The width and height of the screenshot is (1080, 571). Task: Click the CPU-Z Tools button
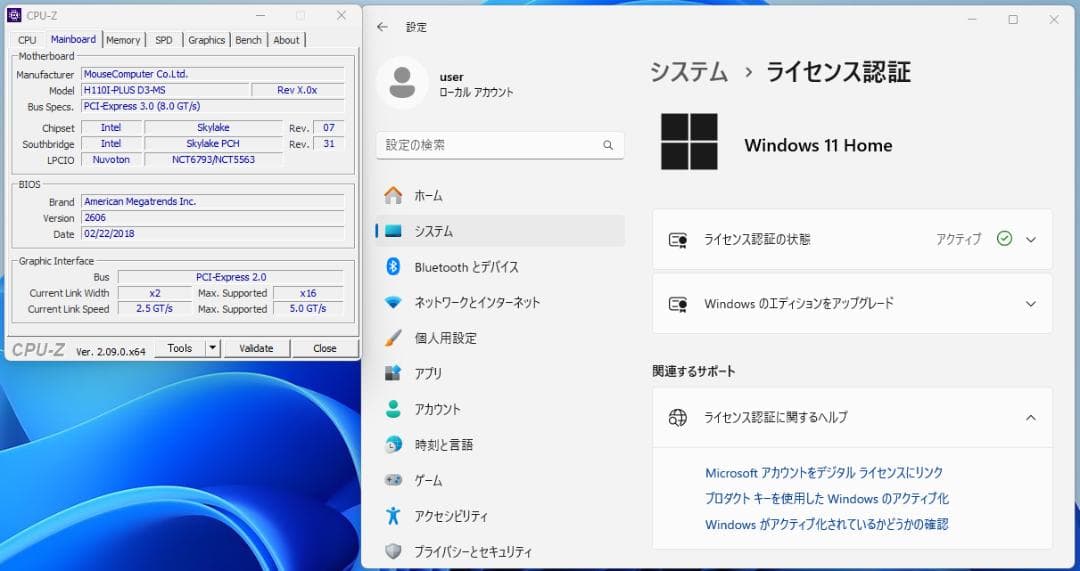180,348
